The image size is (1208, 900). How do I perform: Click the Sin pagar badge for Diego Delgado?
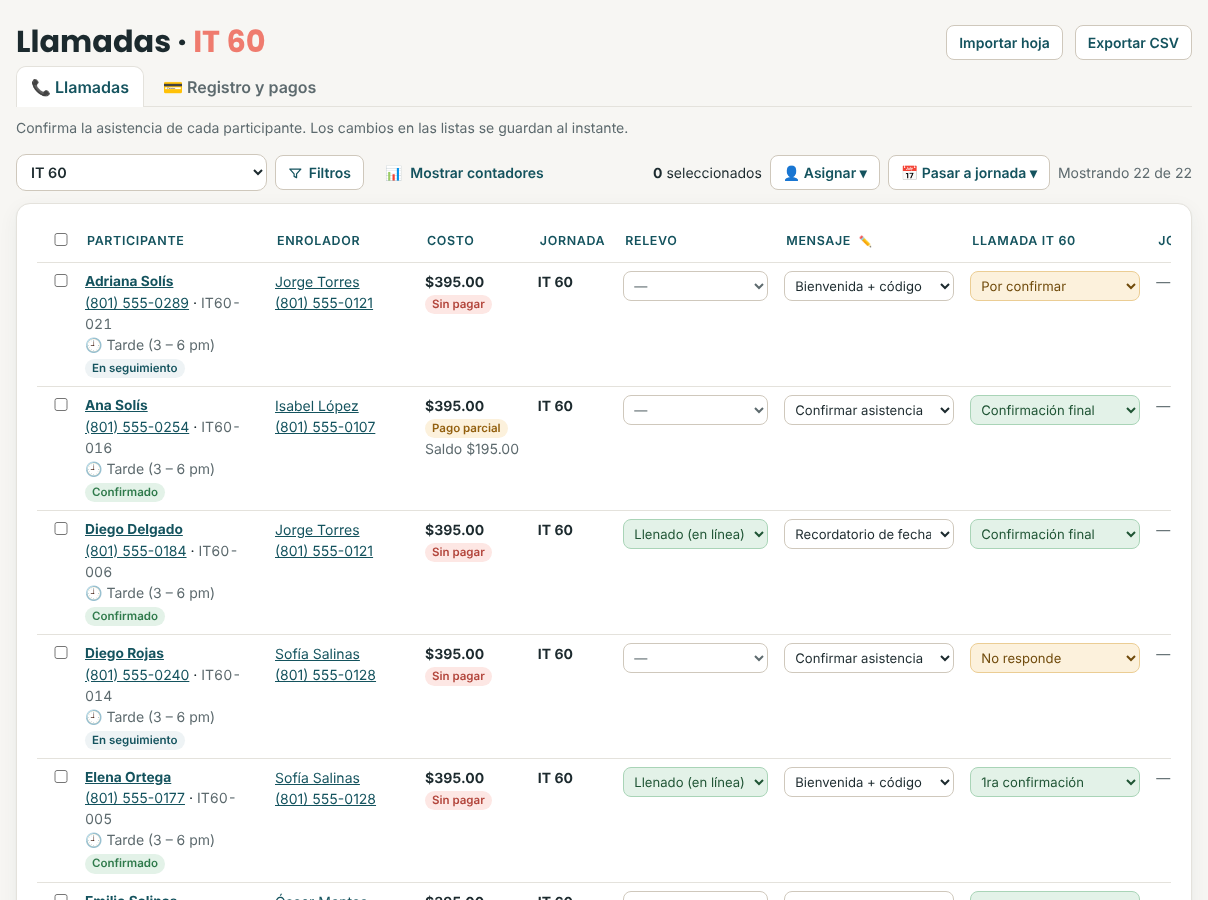pos(458,552)
